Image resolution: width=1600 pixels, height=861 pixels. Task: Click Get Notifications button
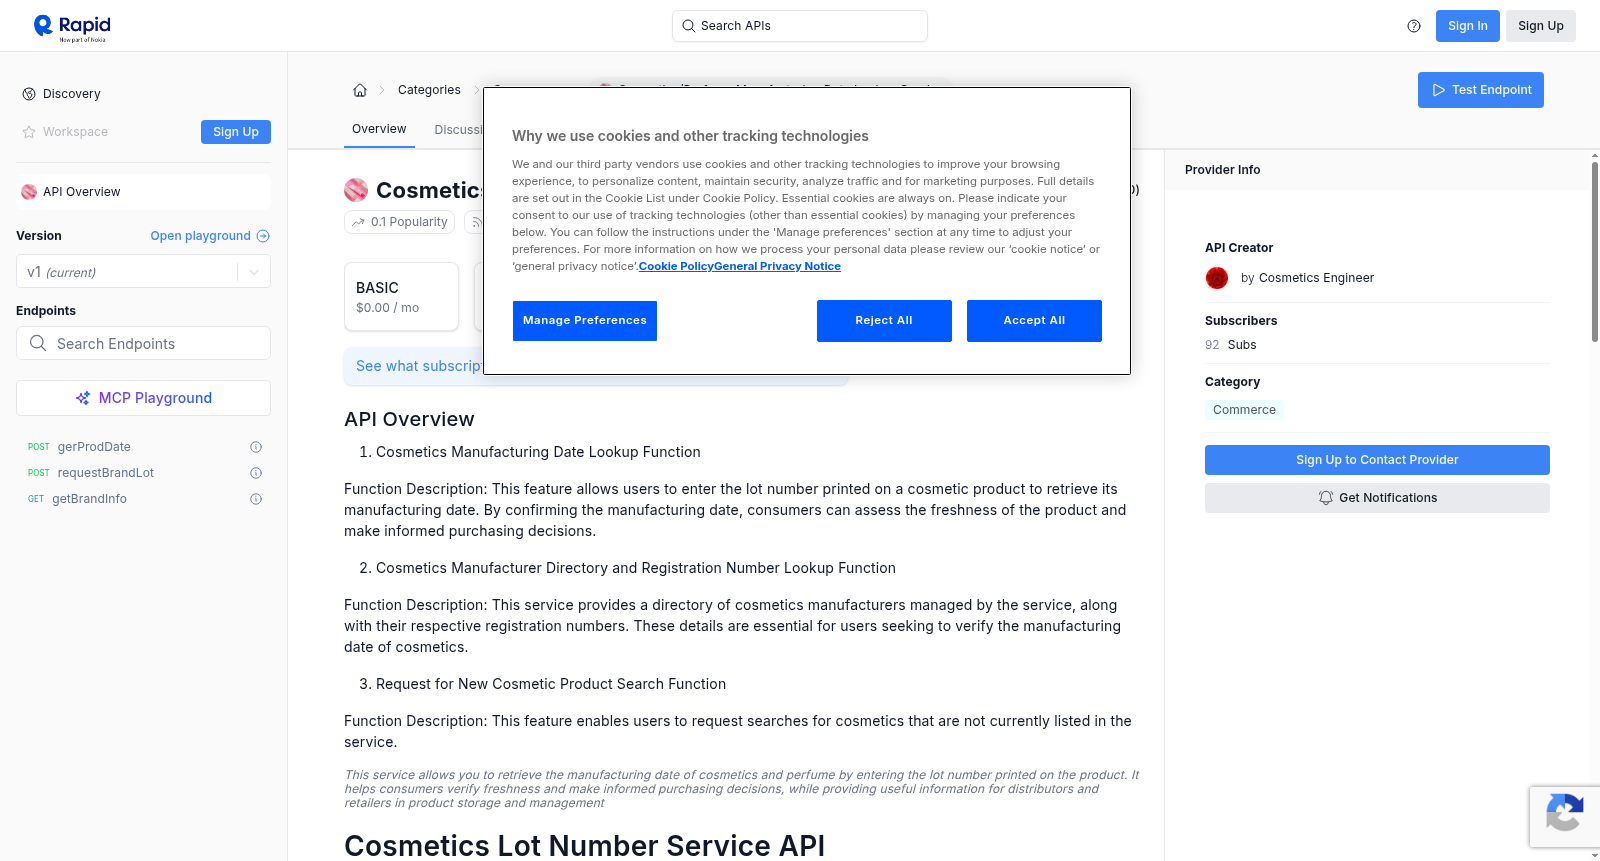click(x=1377, y=498)
